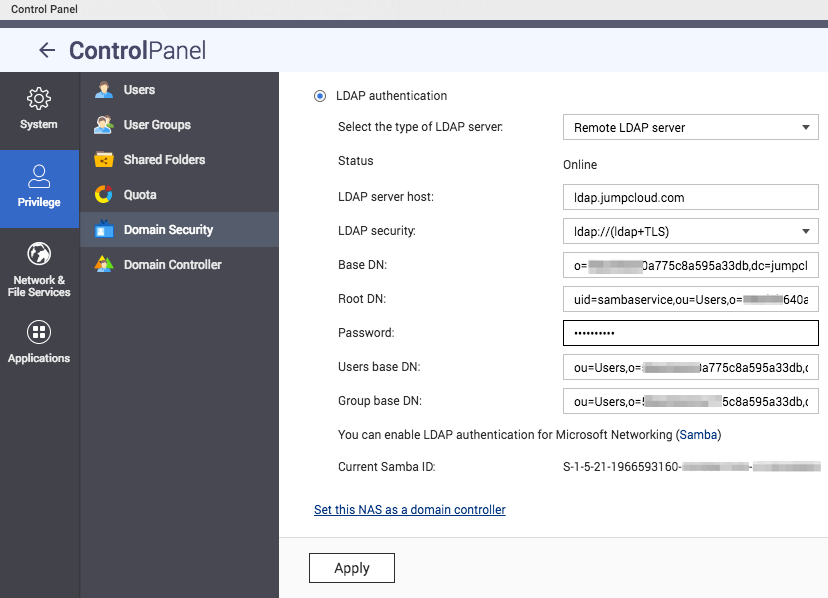Viewport: 828px width, 598px height.
Task: Click the User Groups icon
Action: (x=104, y=124)
